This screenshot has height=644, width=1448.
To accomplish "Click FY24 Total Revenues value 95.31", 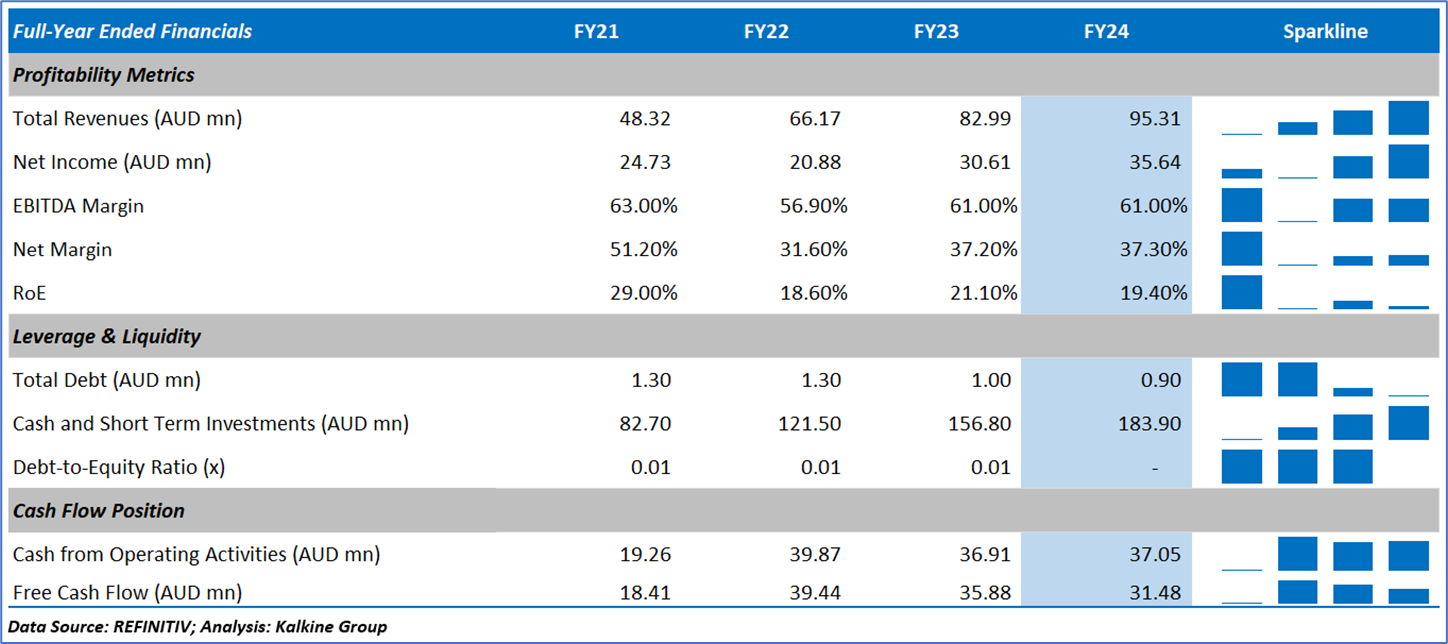I will coord(1155,119).
